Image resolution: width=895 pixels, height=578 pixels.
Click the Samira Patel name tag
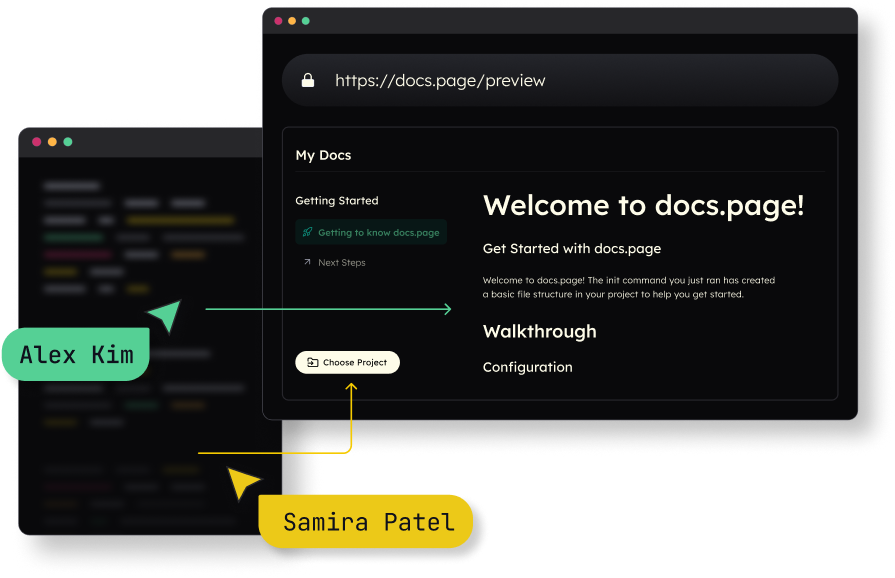point(367,521)
